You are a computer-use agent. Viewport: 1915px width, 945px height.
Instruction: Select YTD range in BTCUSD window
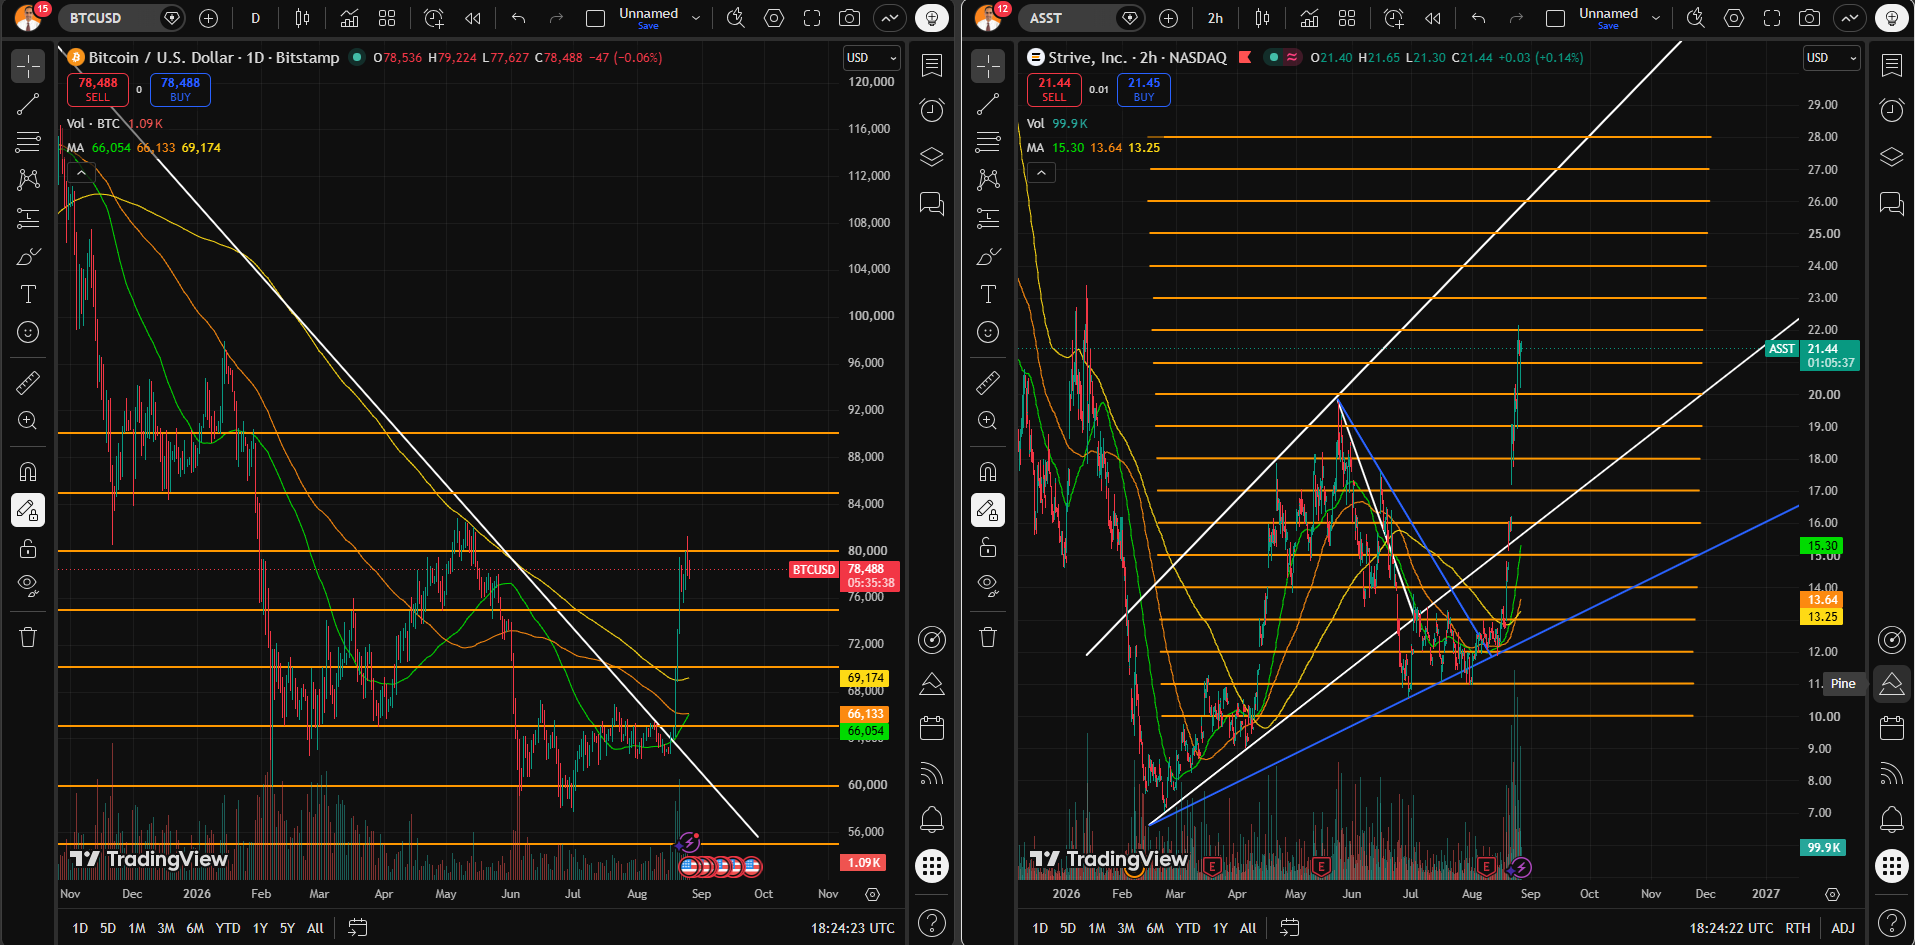point(228,928)
